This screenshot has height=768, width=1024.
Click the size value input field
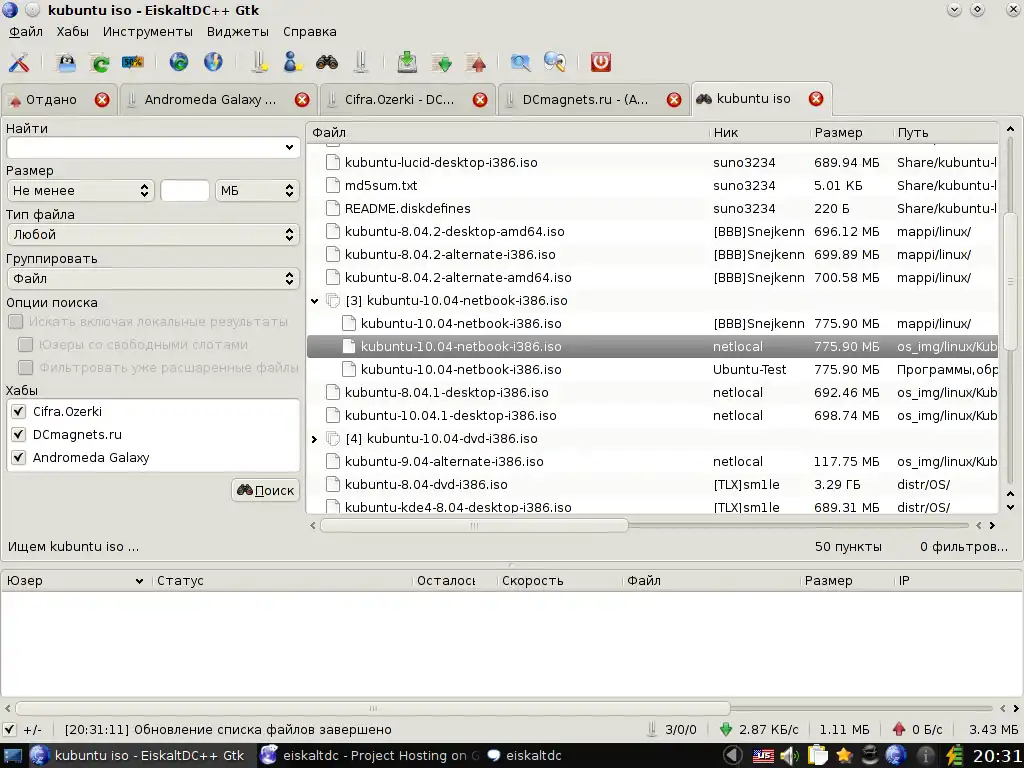click(x=185, y=191)
